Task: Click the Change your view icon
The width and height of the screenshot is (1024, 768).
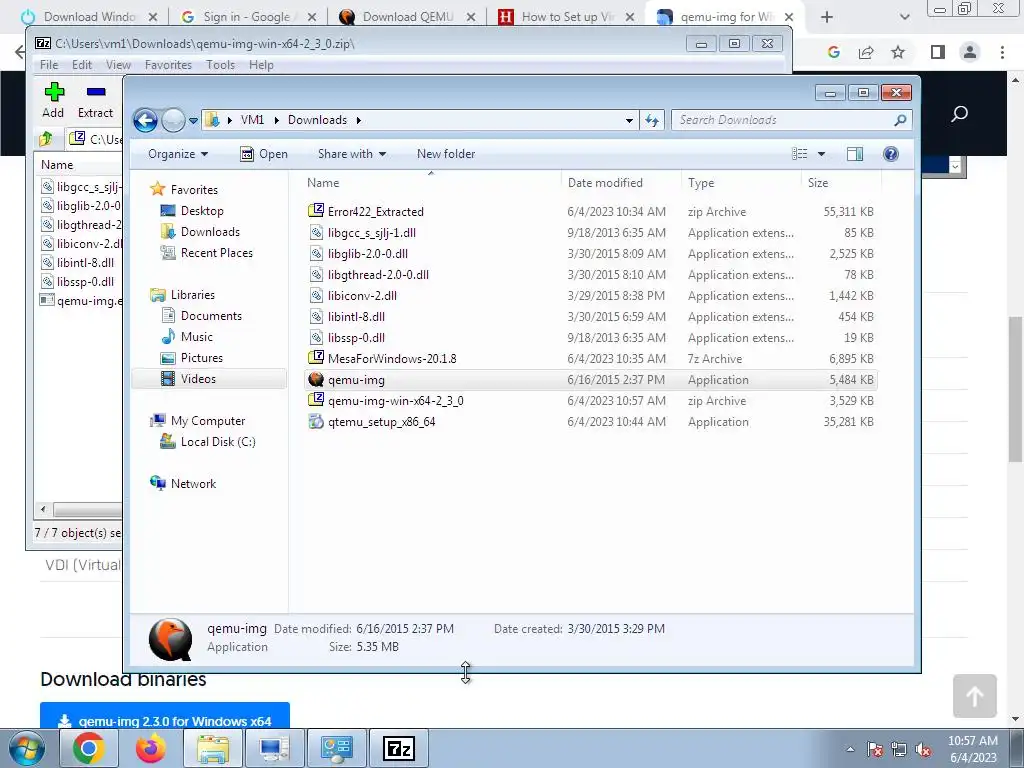Action: click(799, 153)
